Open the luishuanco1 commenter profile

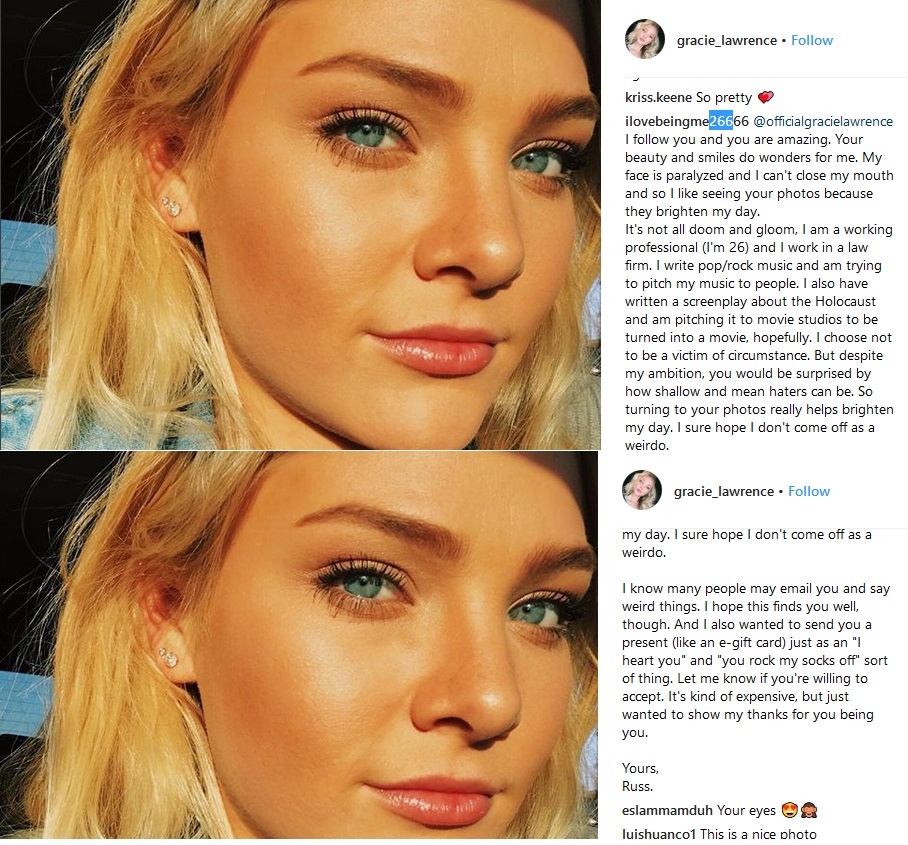(659, 834)
